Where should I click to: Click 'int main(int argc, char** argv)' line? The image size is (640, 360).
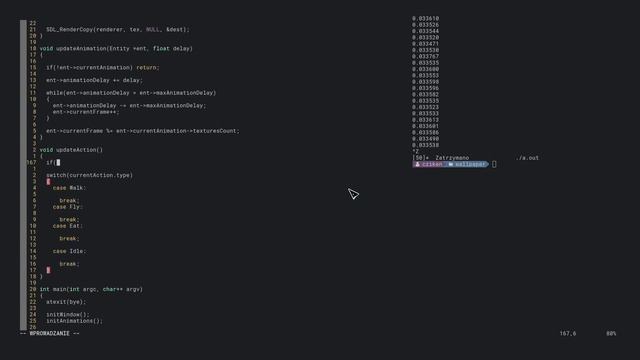(x=91, y=289)
